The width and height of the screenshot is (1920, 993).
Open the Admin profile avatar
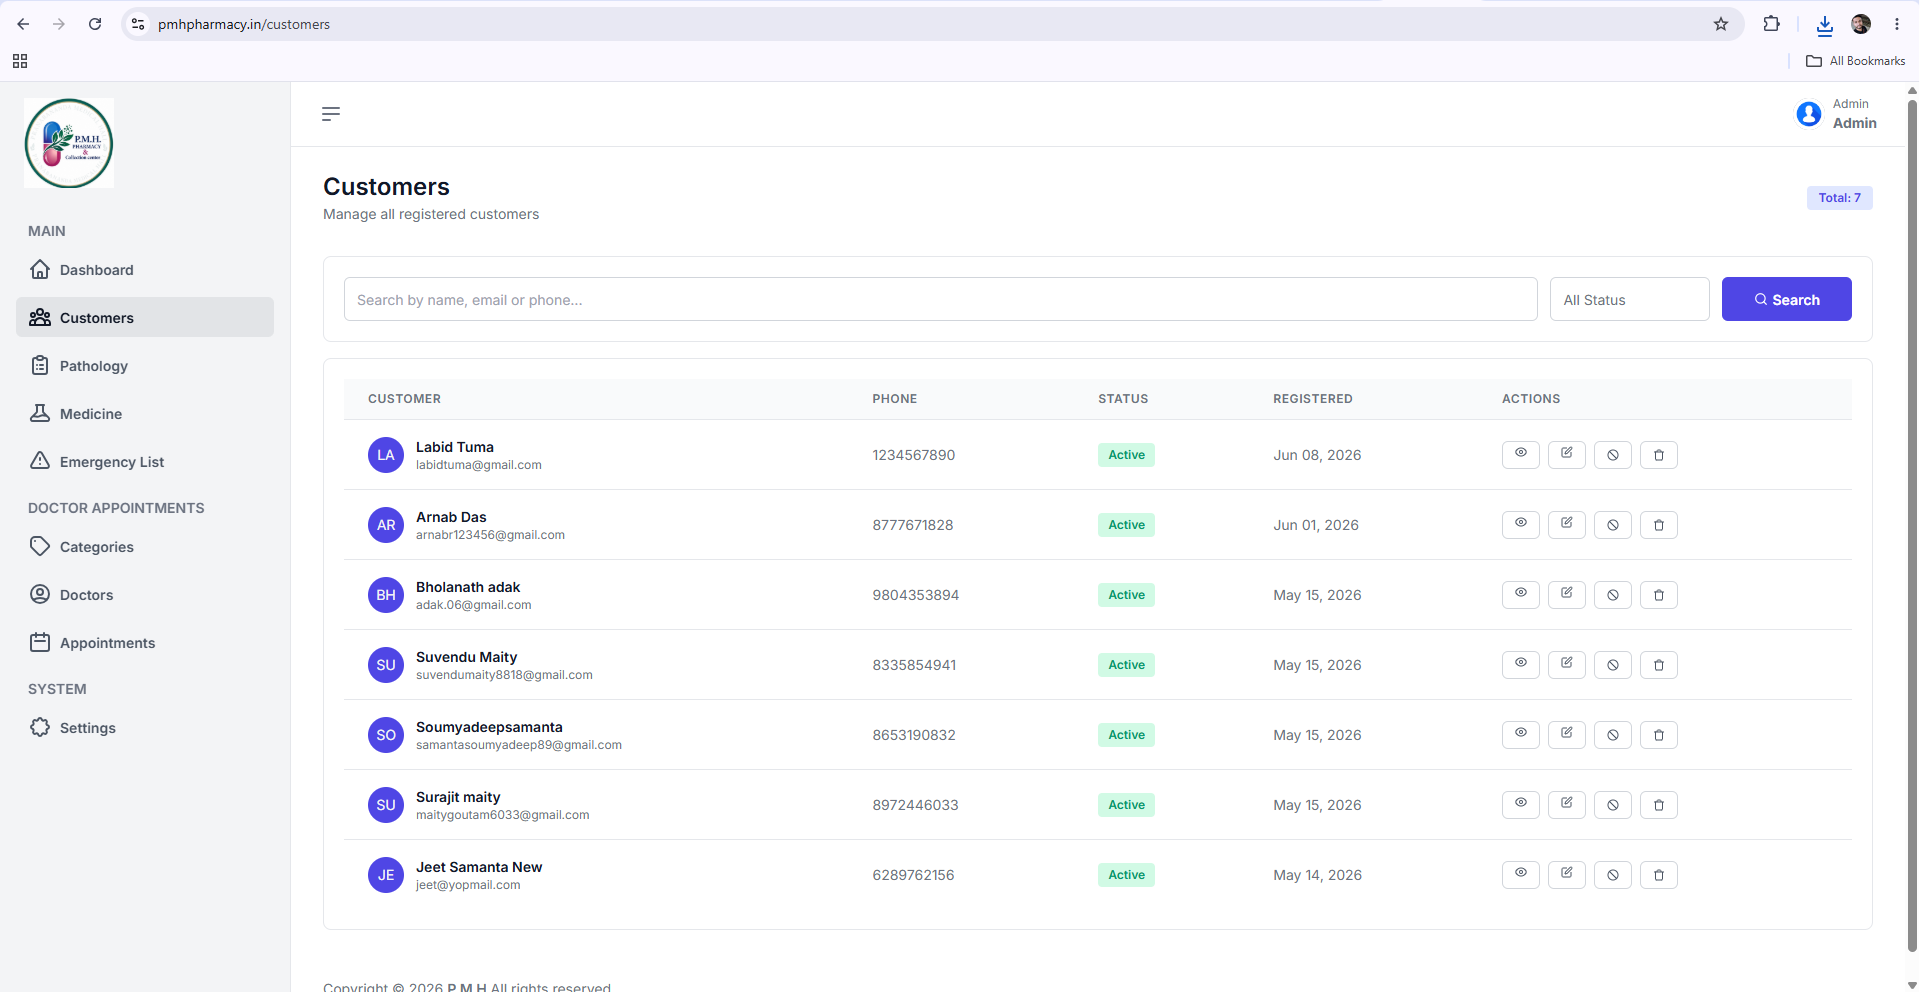tap(1808, 114)
